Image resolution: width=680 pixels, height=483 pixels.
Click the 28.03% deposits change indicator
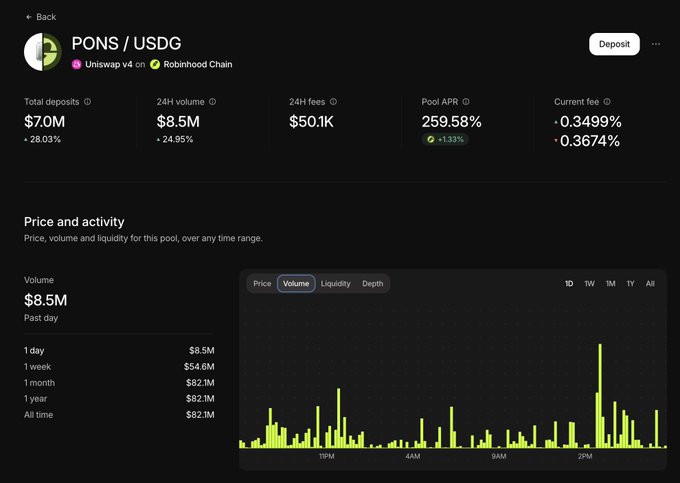click(x=42, y=140)
